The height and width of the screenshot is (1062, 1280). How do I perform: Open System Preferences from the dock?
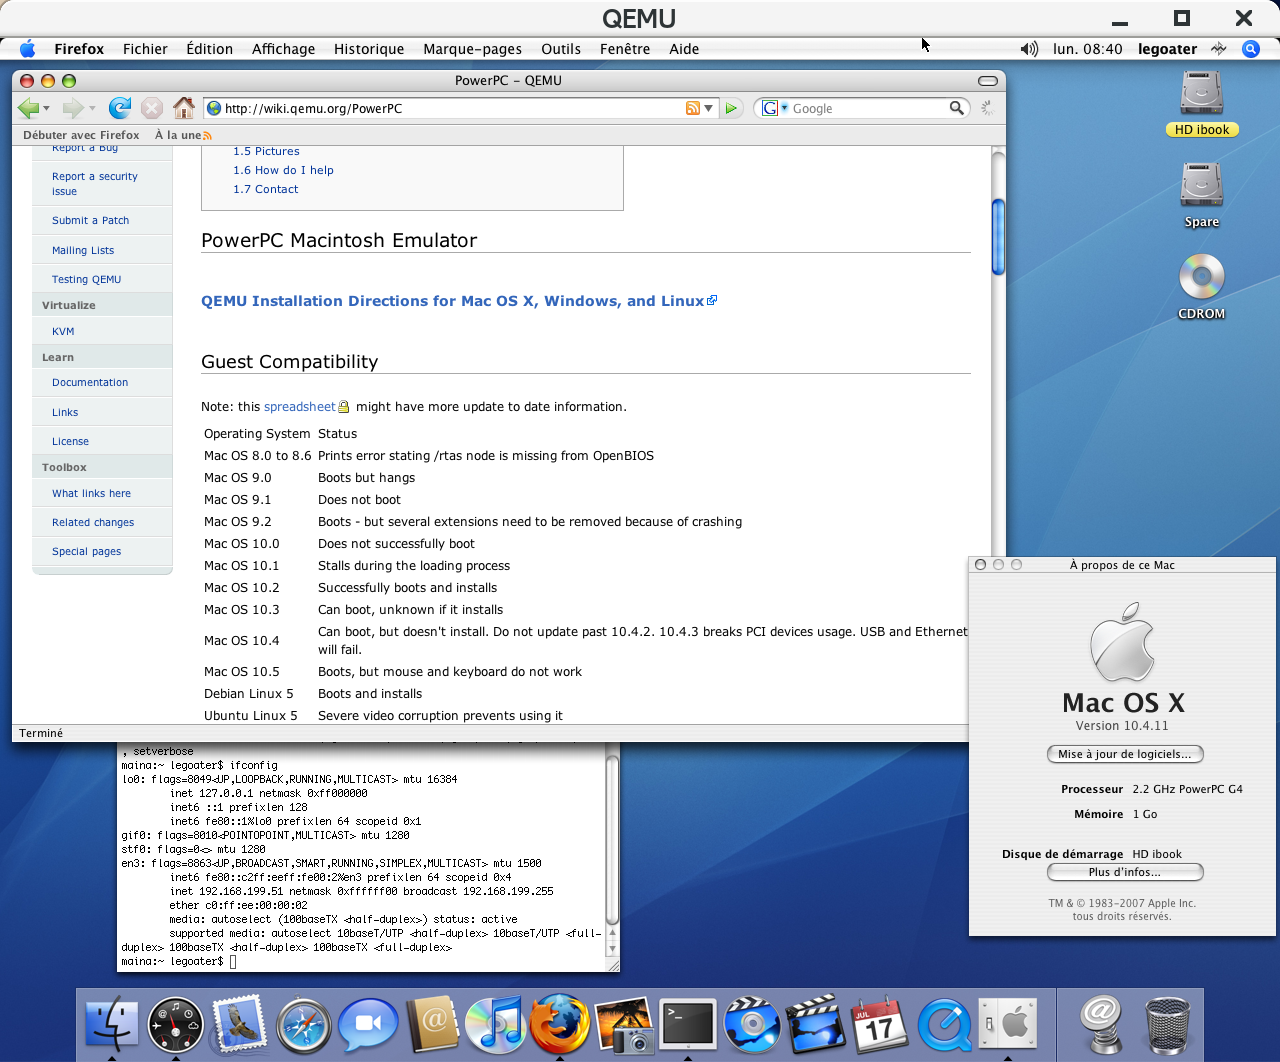pyautogui.click(x=1008, y=1025)
